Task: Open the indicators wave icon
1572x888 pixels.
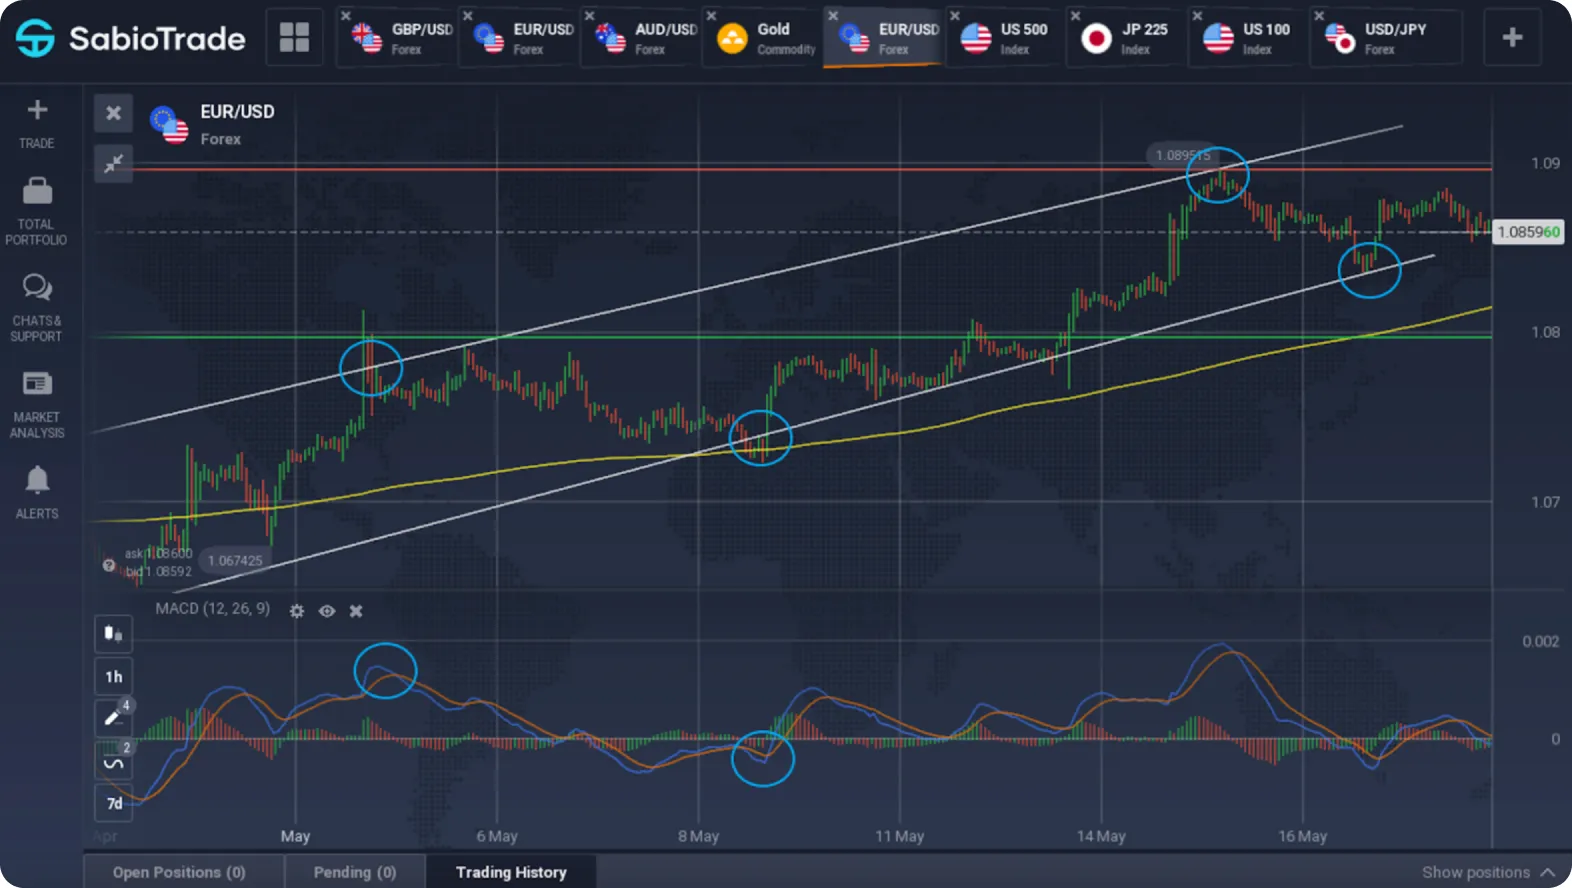Action: point(113,762)
